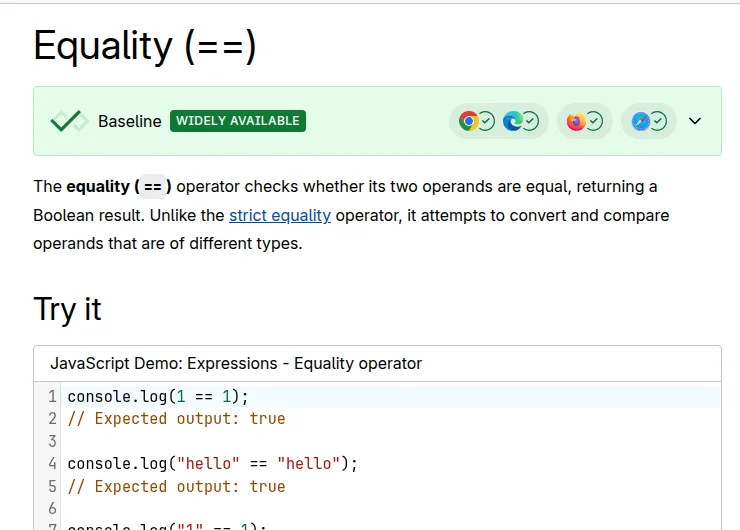The image size is (740, 530).
Task: Click line number 4 in code gutter
Action: pos(52,463)
